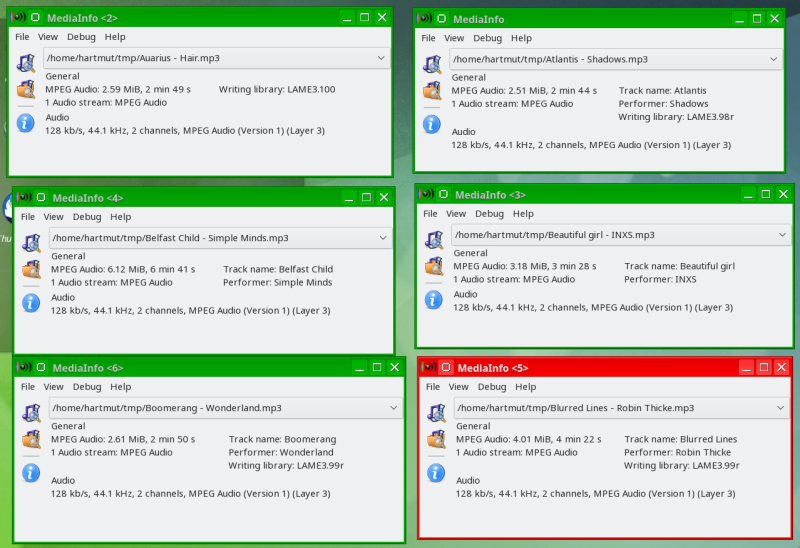Expand the Belfast Child - Simple Minds.mp3 dropdown
The image size is (800, 548).
[x=383, y=238]
